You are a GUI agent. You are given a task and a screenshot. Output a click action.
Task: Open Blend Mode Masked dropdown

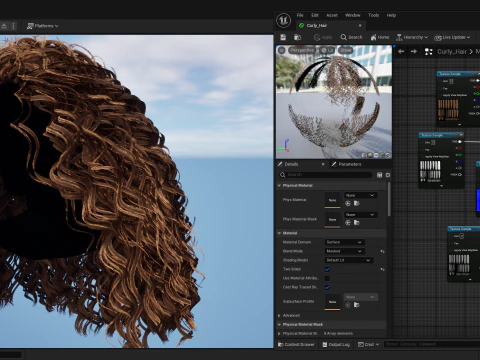pos(345,251)
